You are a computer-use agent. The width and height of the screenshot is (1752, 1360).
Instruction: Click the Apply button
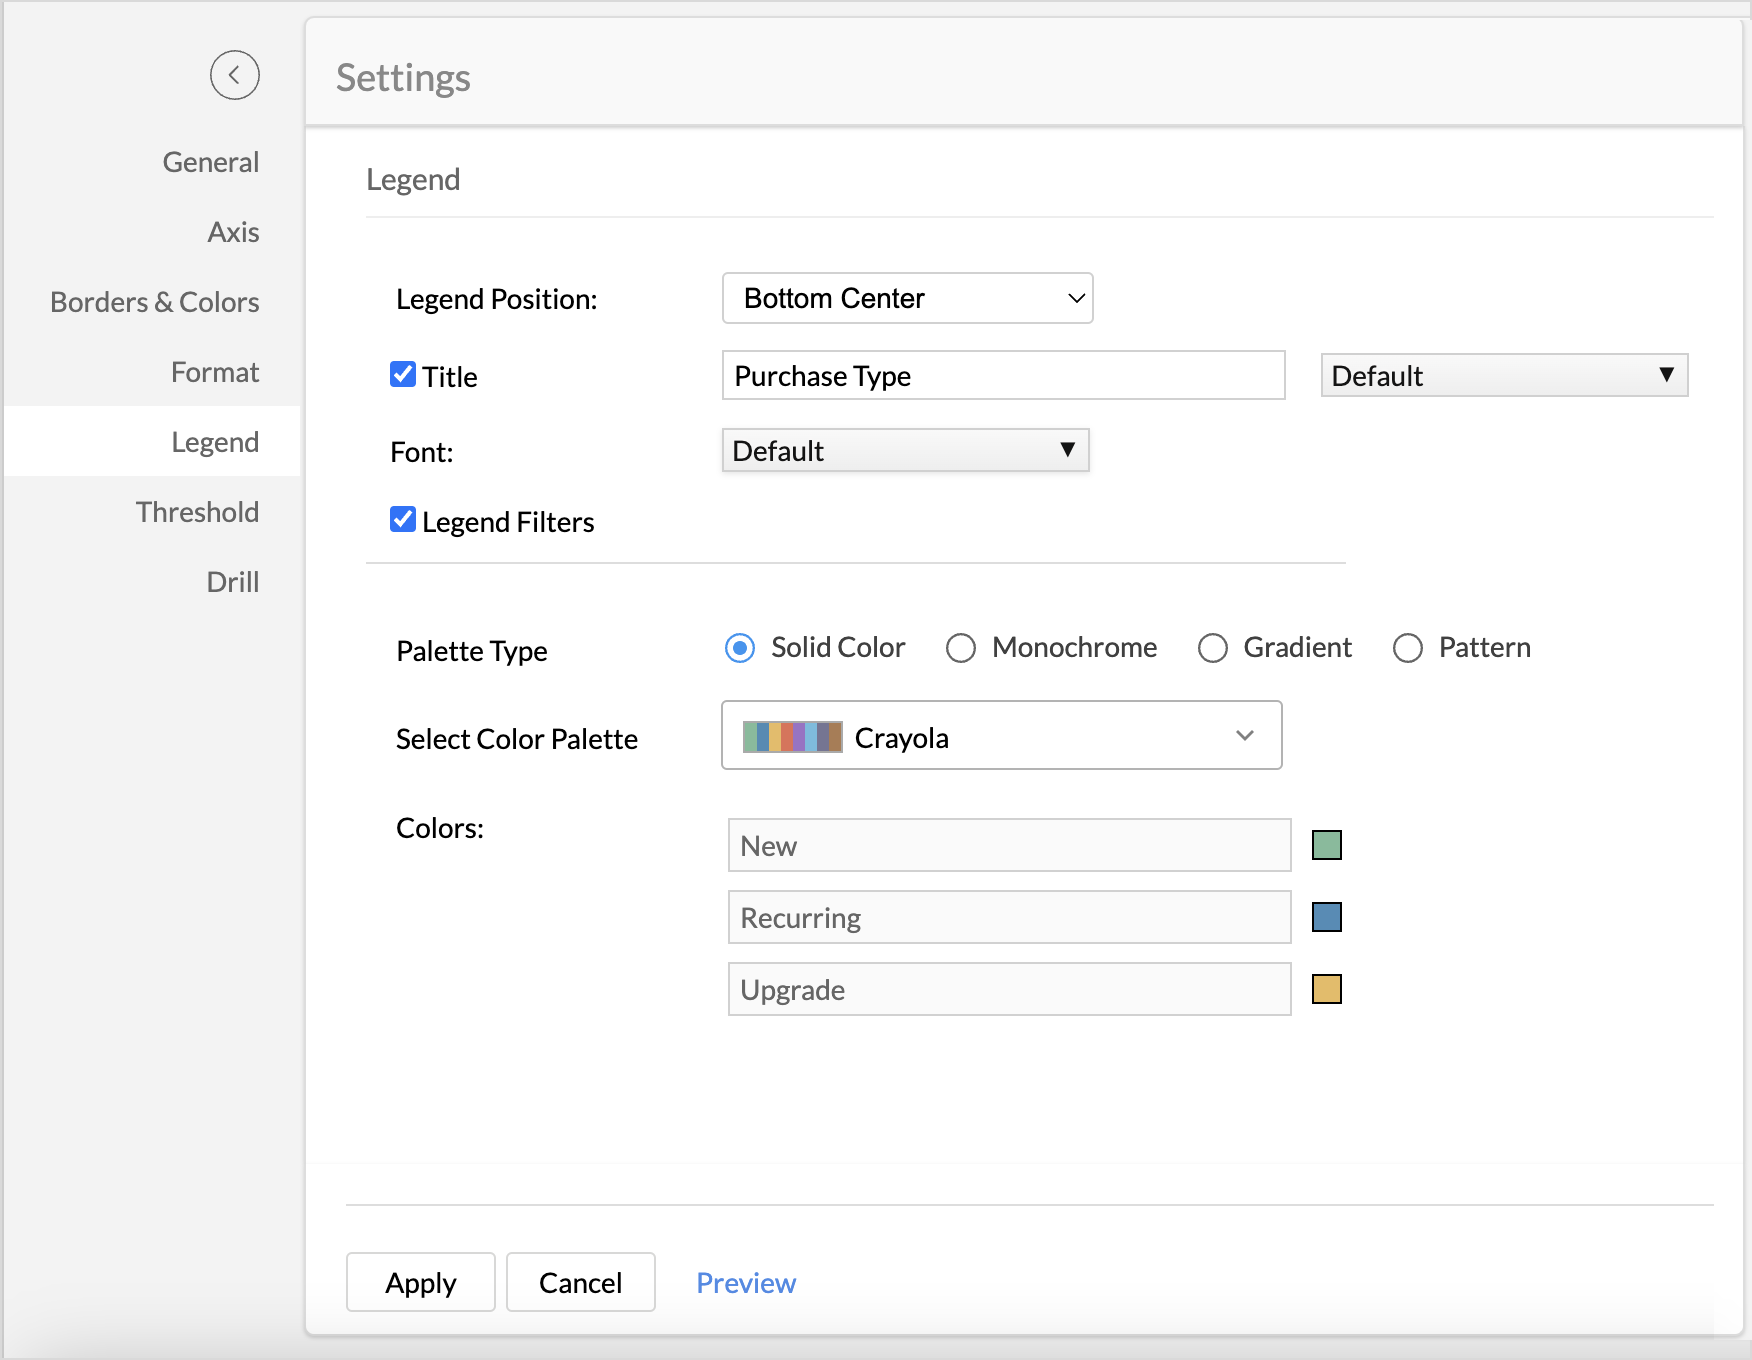pyautogui.click(x=420, y=1282)
